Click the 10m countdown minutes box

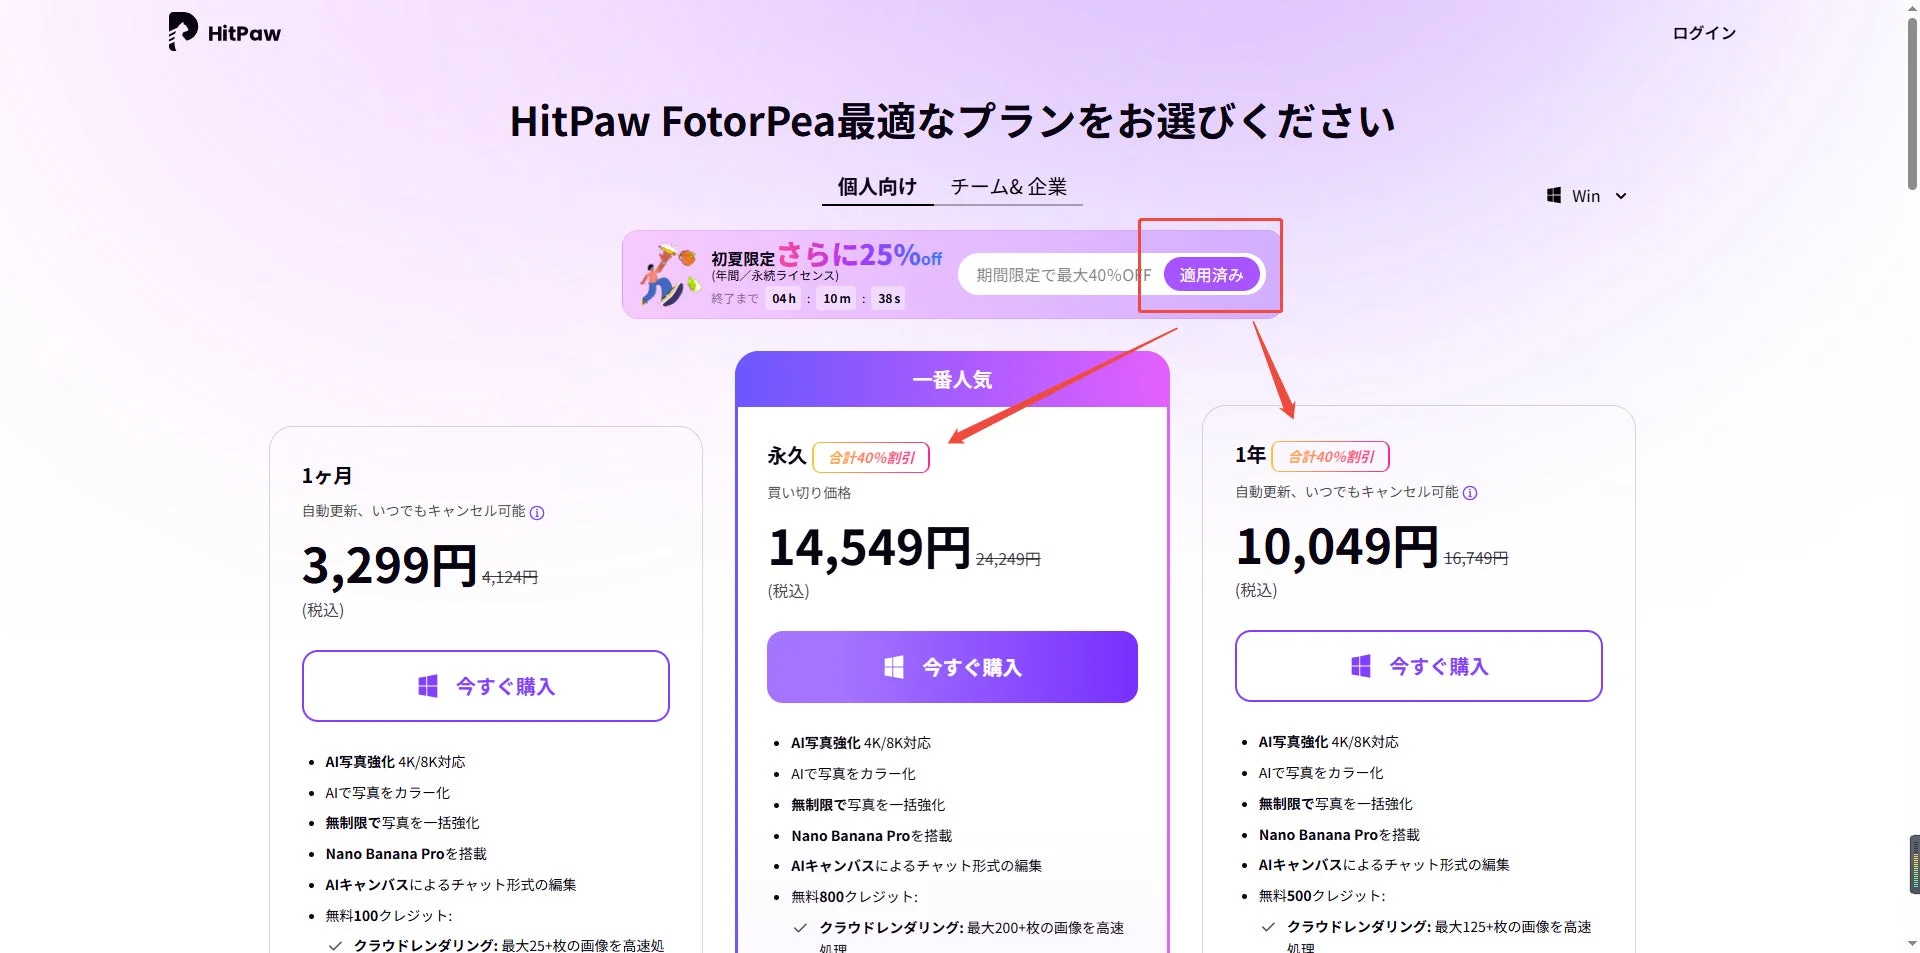point(837,298)
